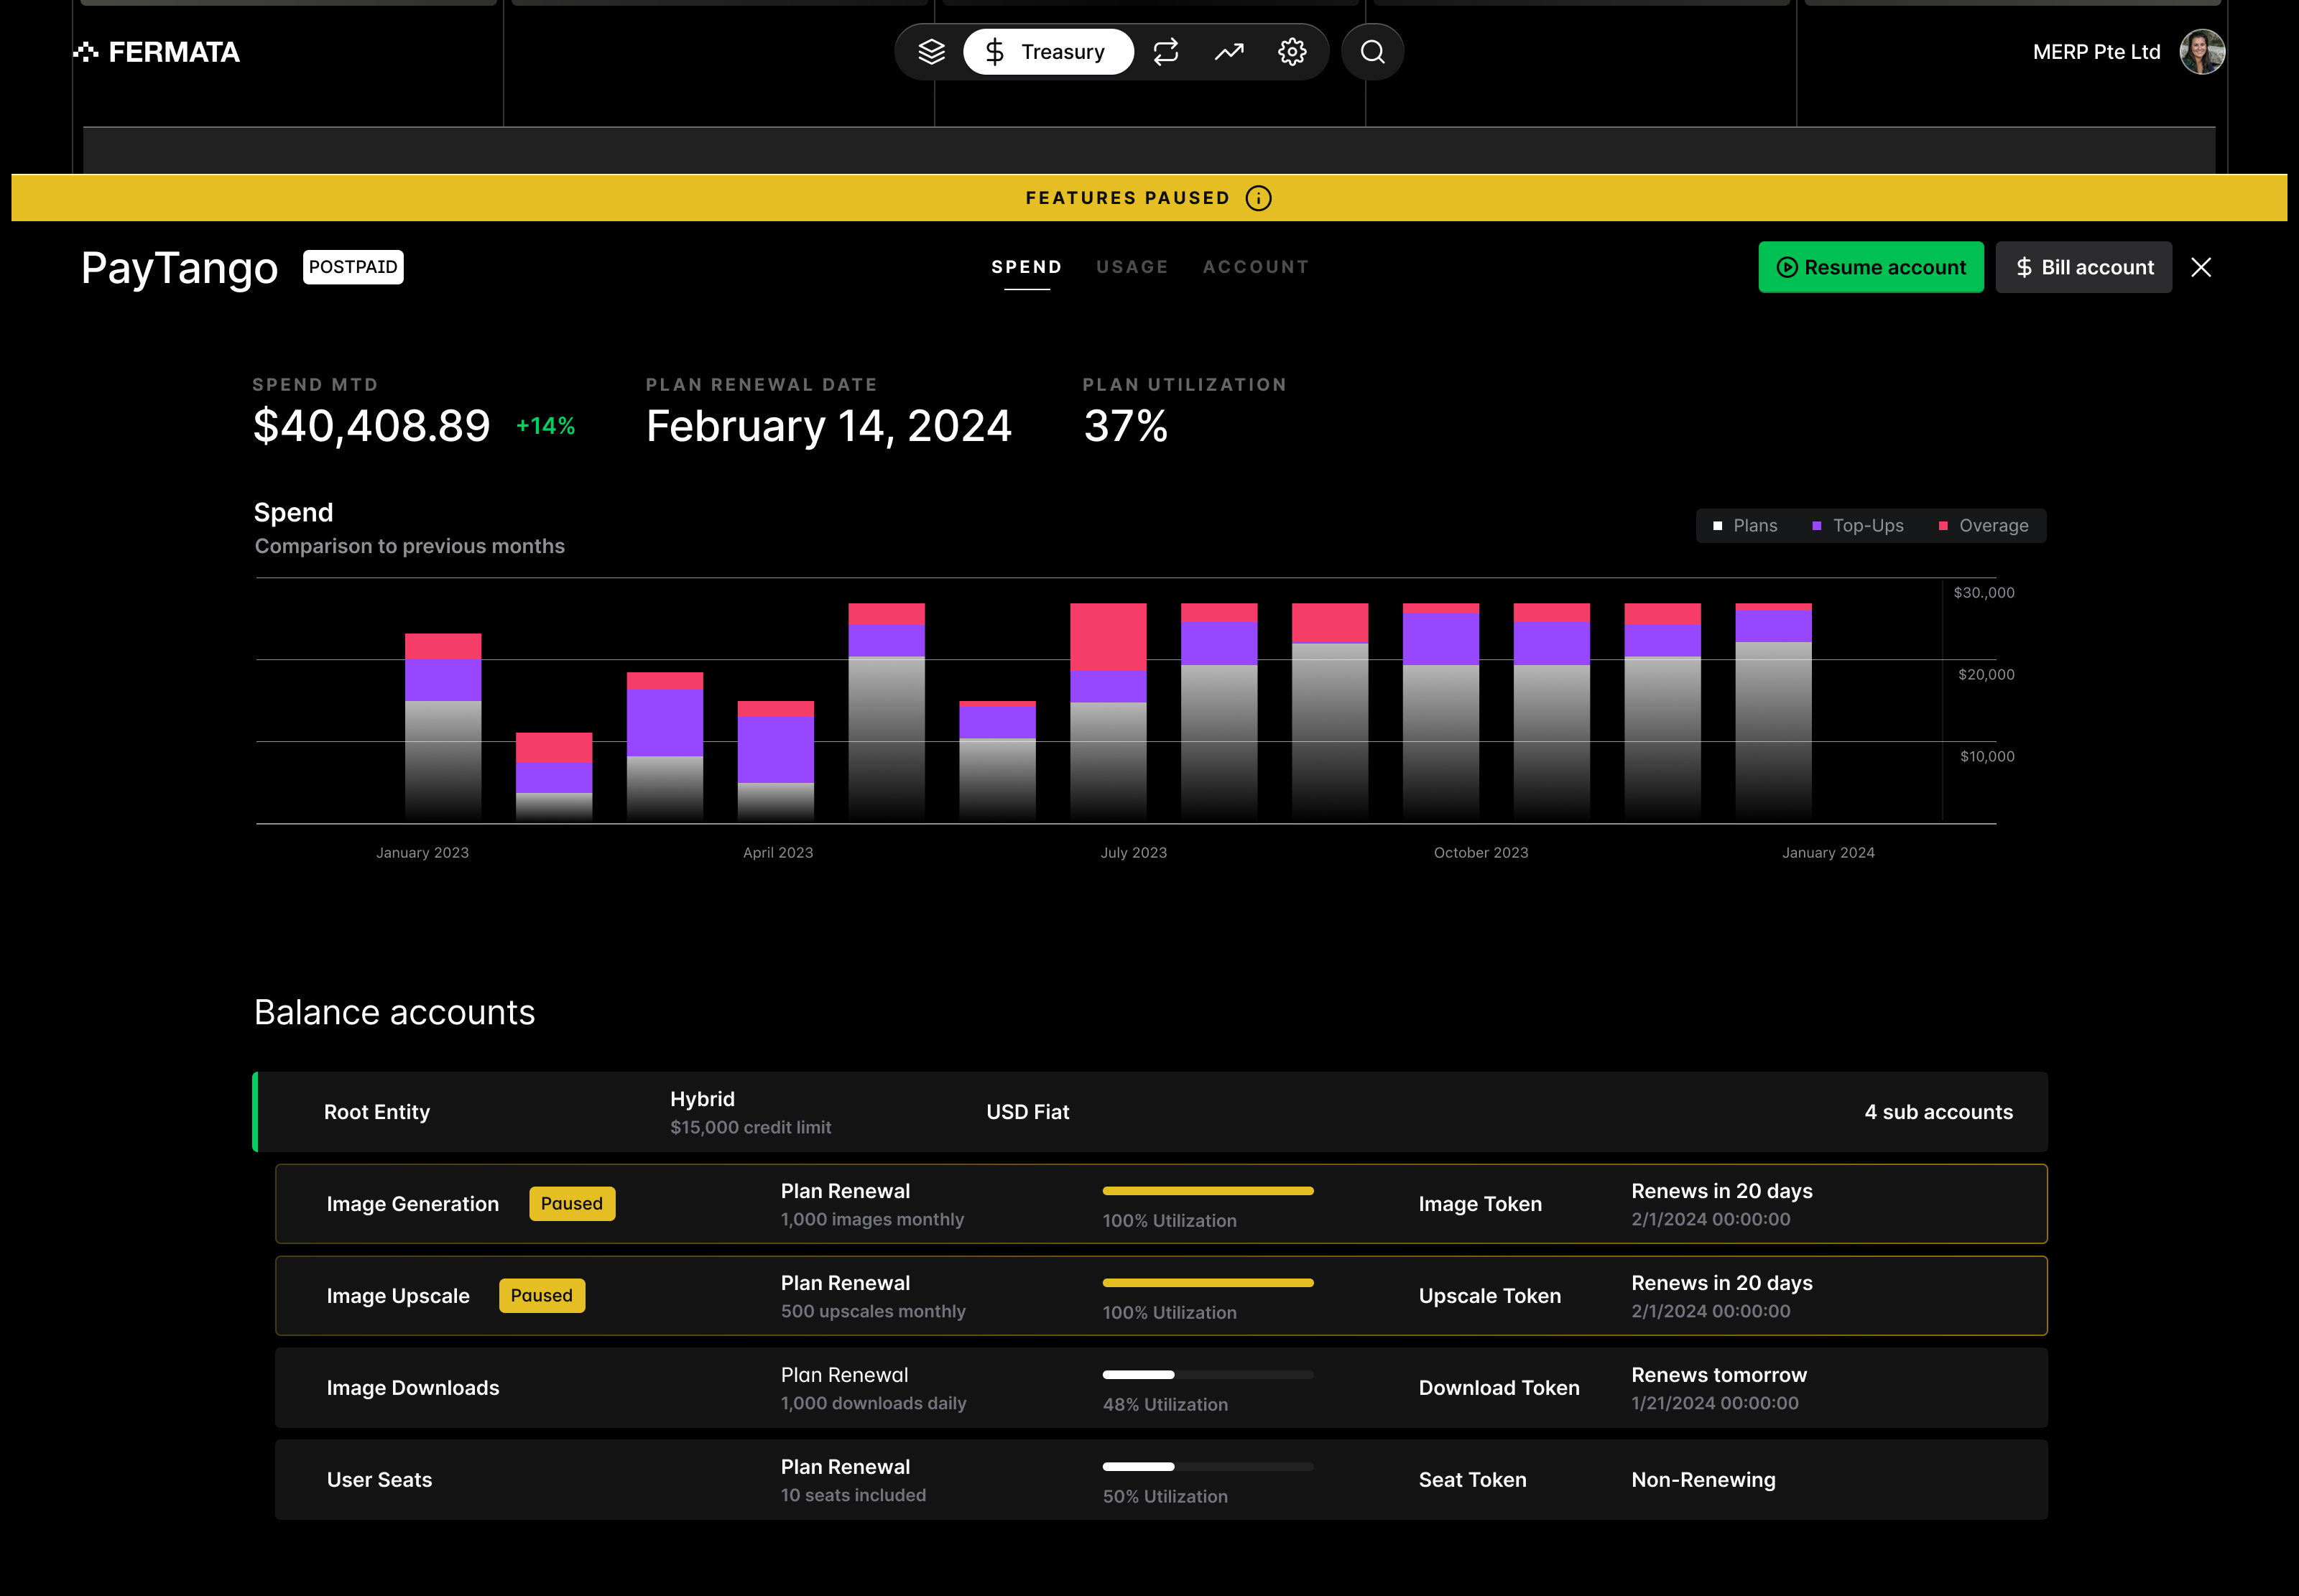Click the user profile avatar

tap(2202, 52)
